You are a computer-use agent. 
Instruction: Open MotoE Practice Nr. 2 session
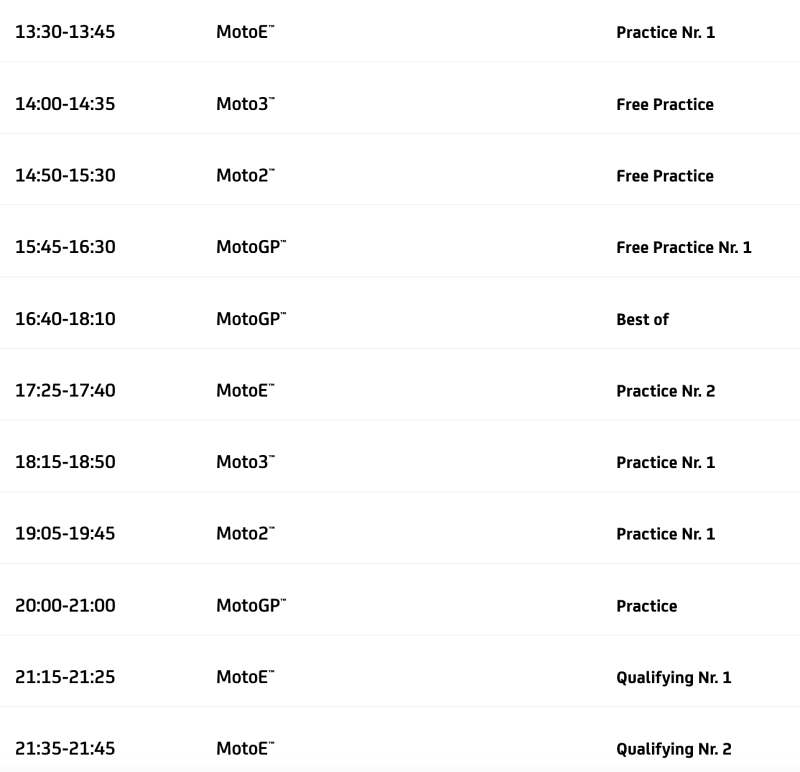point(665,391)
